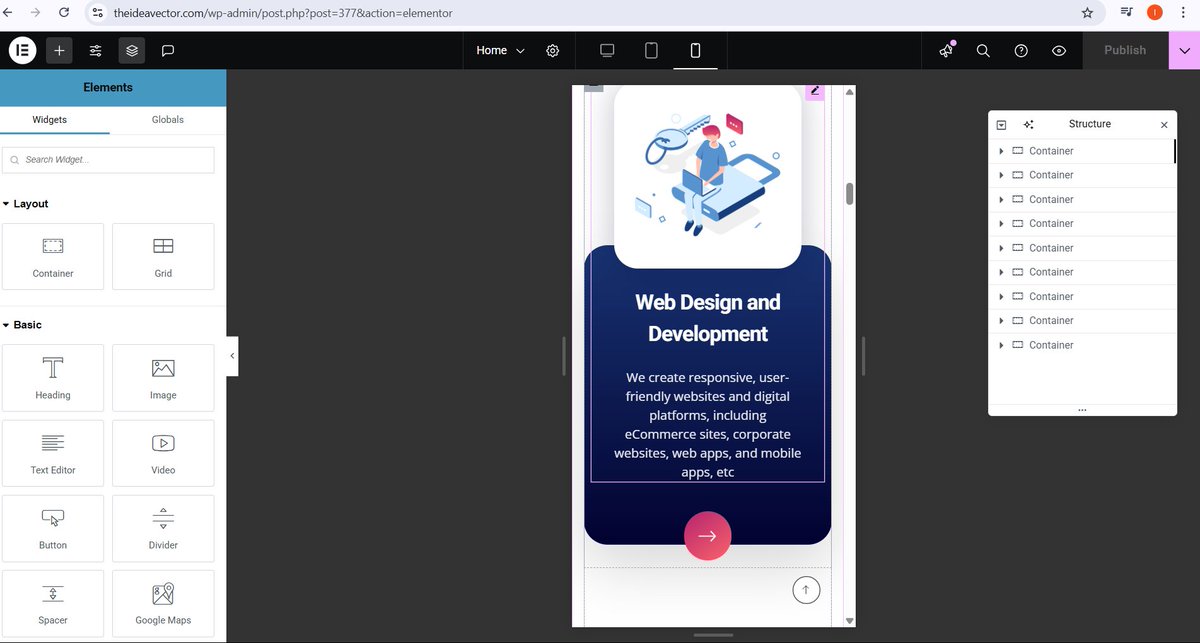Open What's New megaphone icon
1200x643 pixels.
[946, 50]
